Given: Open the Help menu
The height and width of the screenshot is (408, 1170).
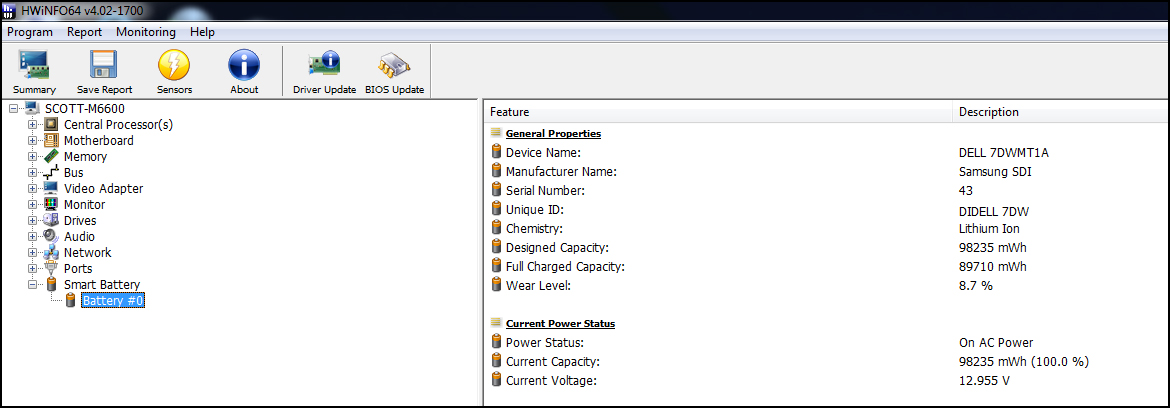Looking at the screenshot, I should pyautogui.click(x=202, y=32).
